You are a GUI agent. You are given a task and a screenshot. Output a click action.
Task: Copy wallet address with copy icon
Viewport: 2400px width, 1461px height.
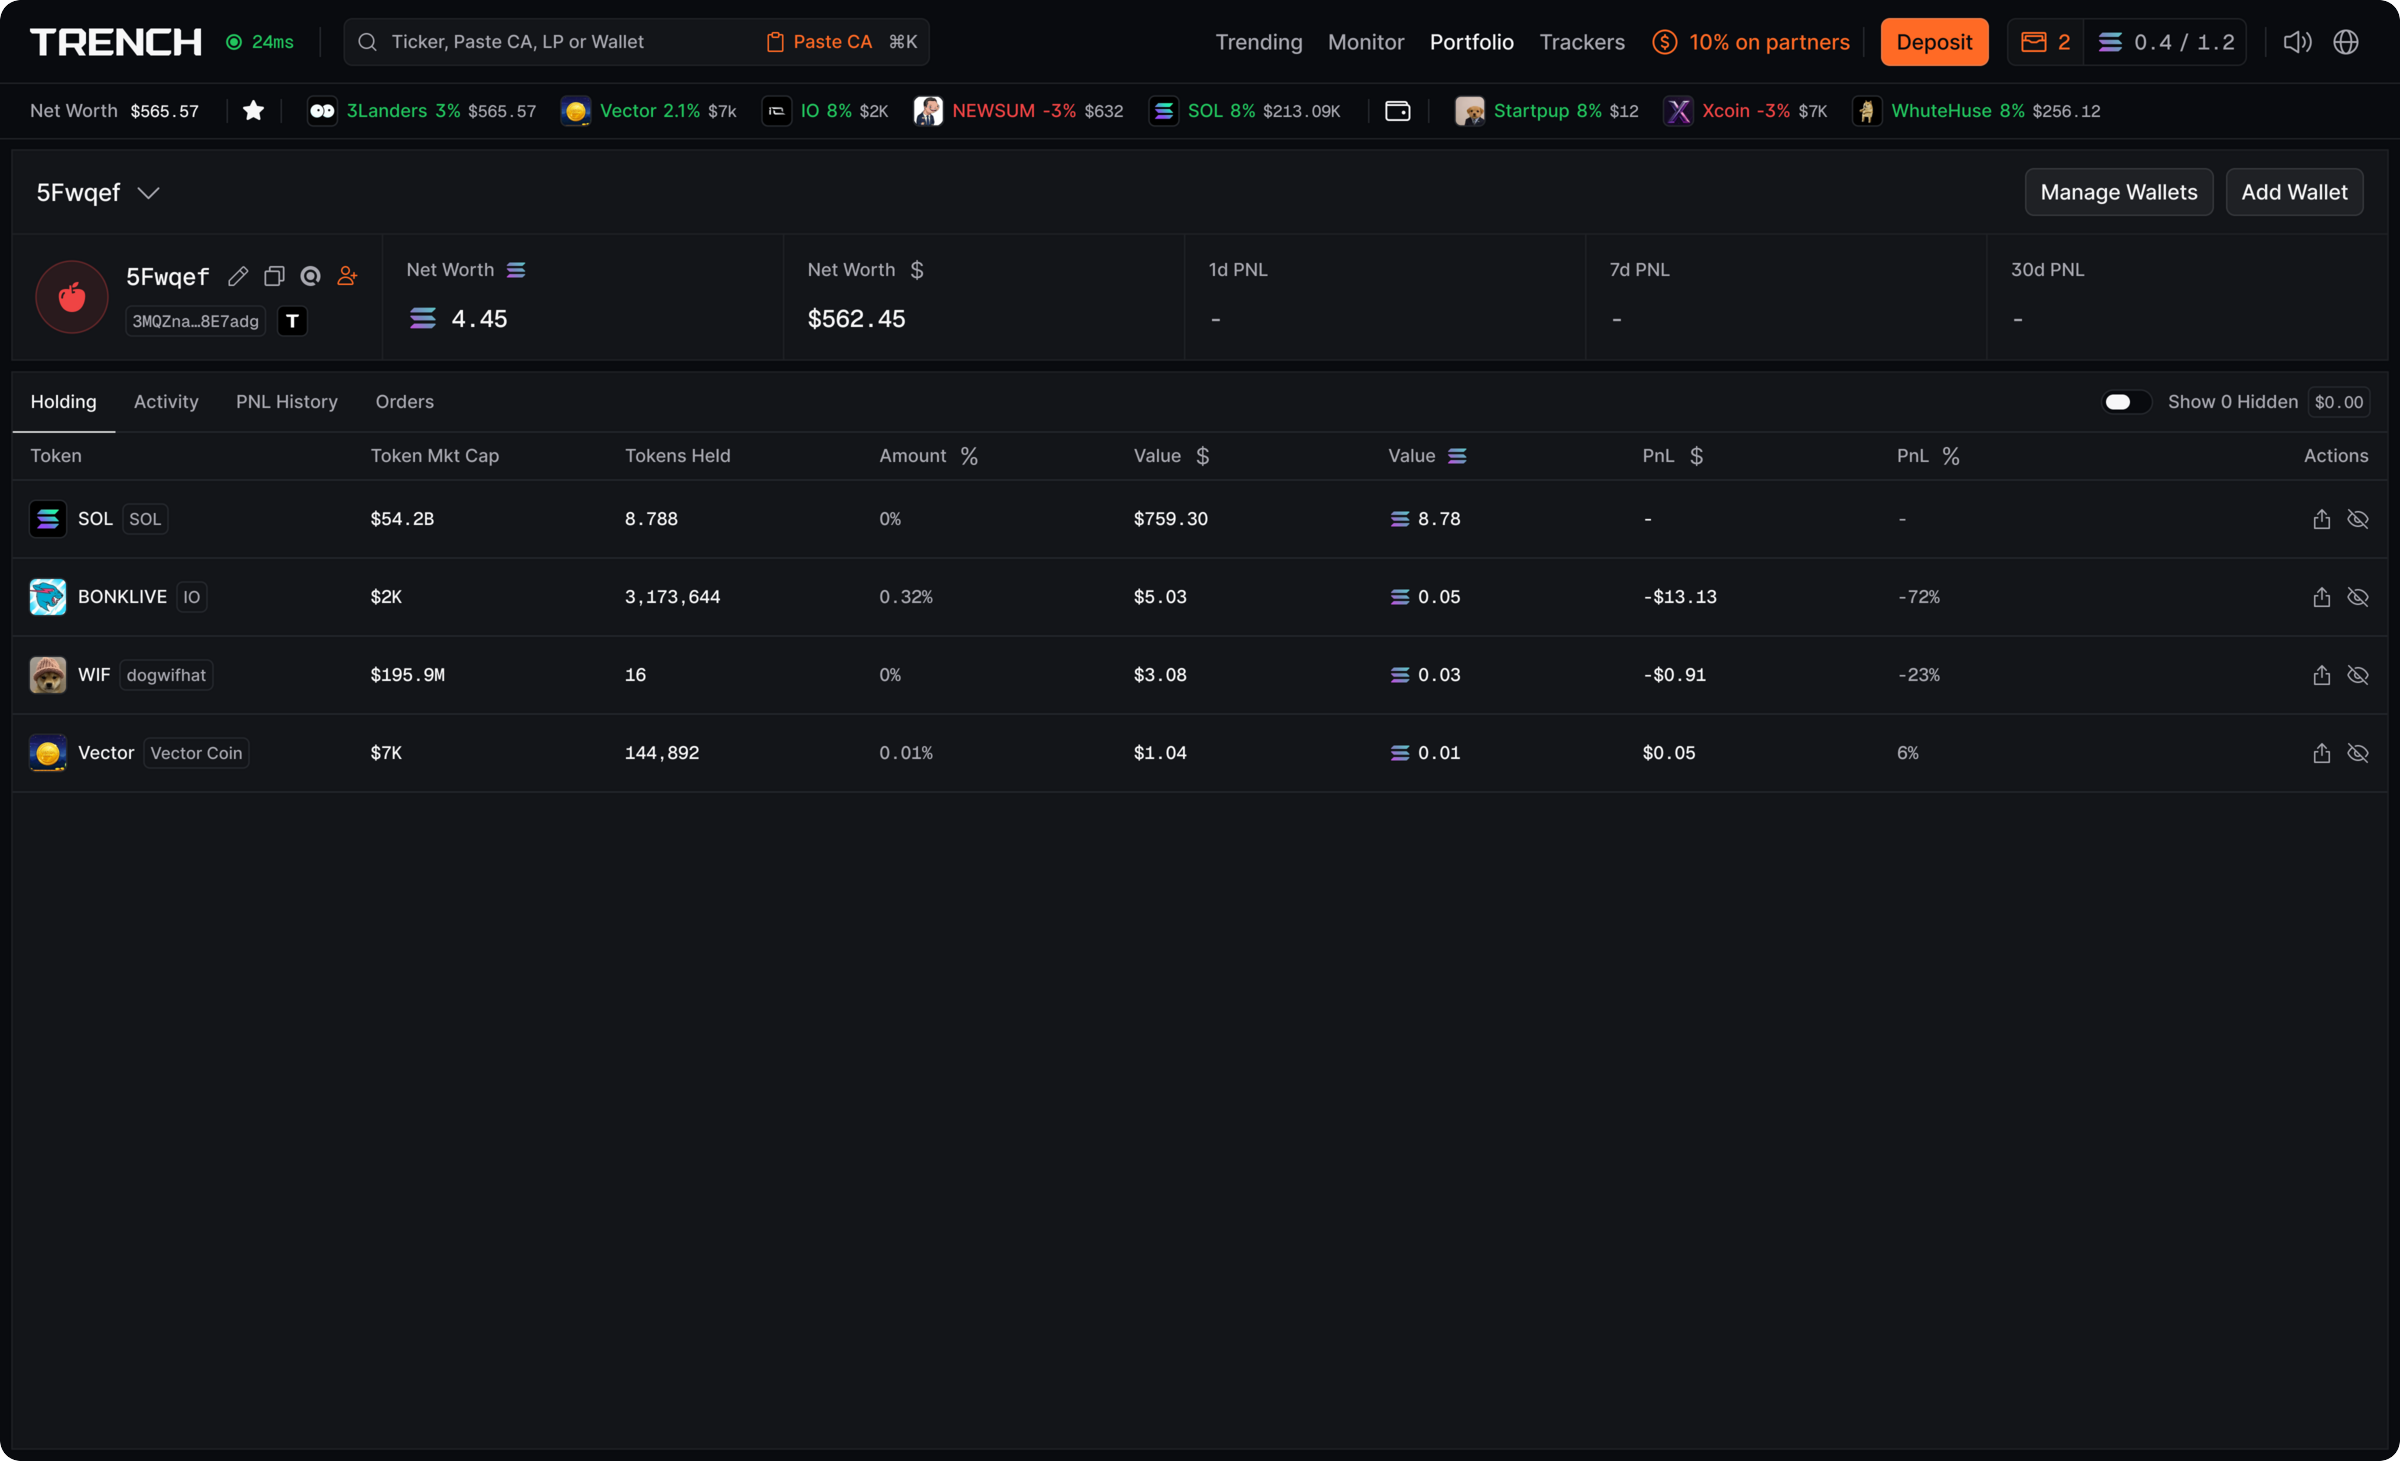coord(274,276)
